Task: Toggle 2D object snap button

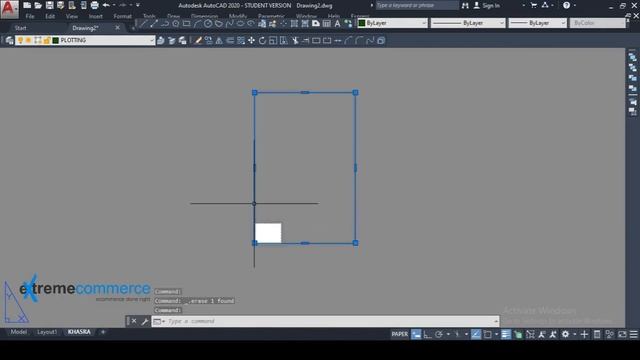Action: [x=487, y=334]
